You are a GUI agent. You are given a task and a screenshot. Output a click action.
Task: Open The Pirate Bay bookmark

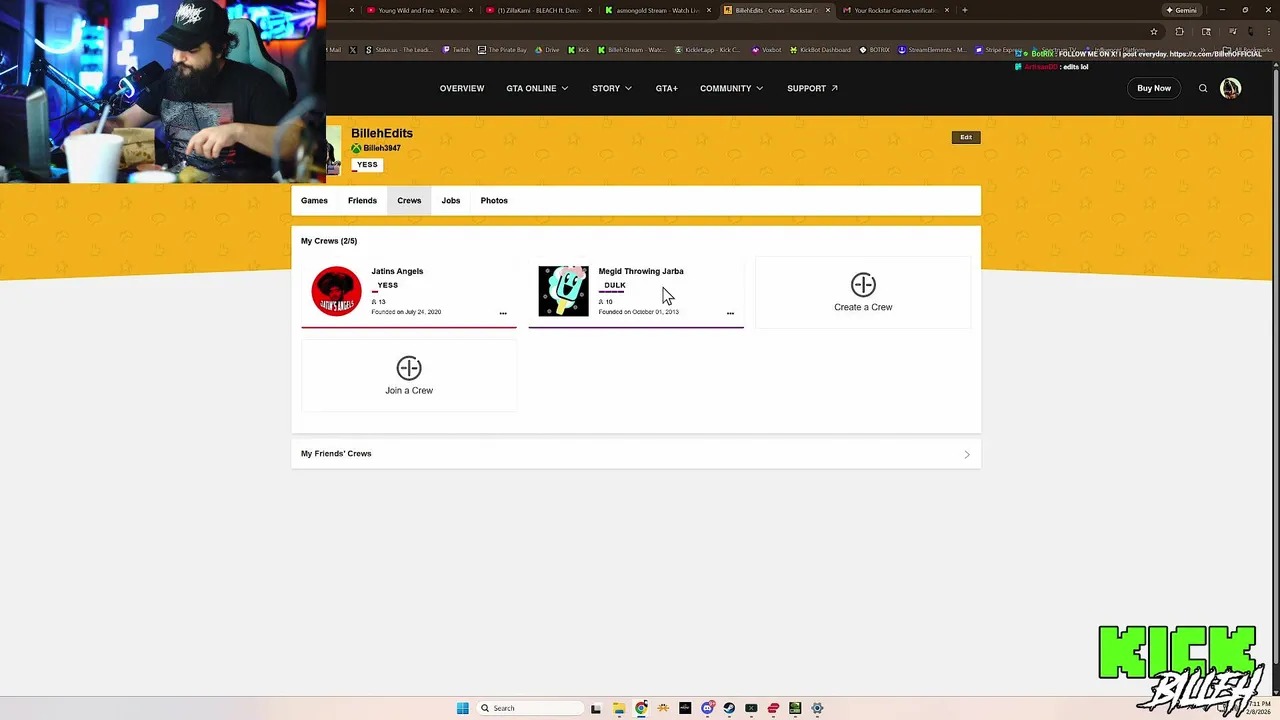502,50
